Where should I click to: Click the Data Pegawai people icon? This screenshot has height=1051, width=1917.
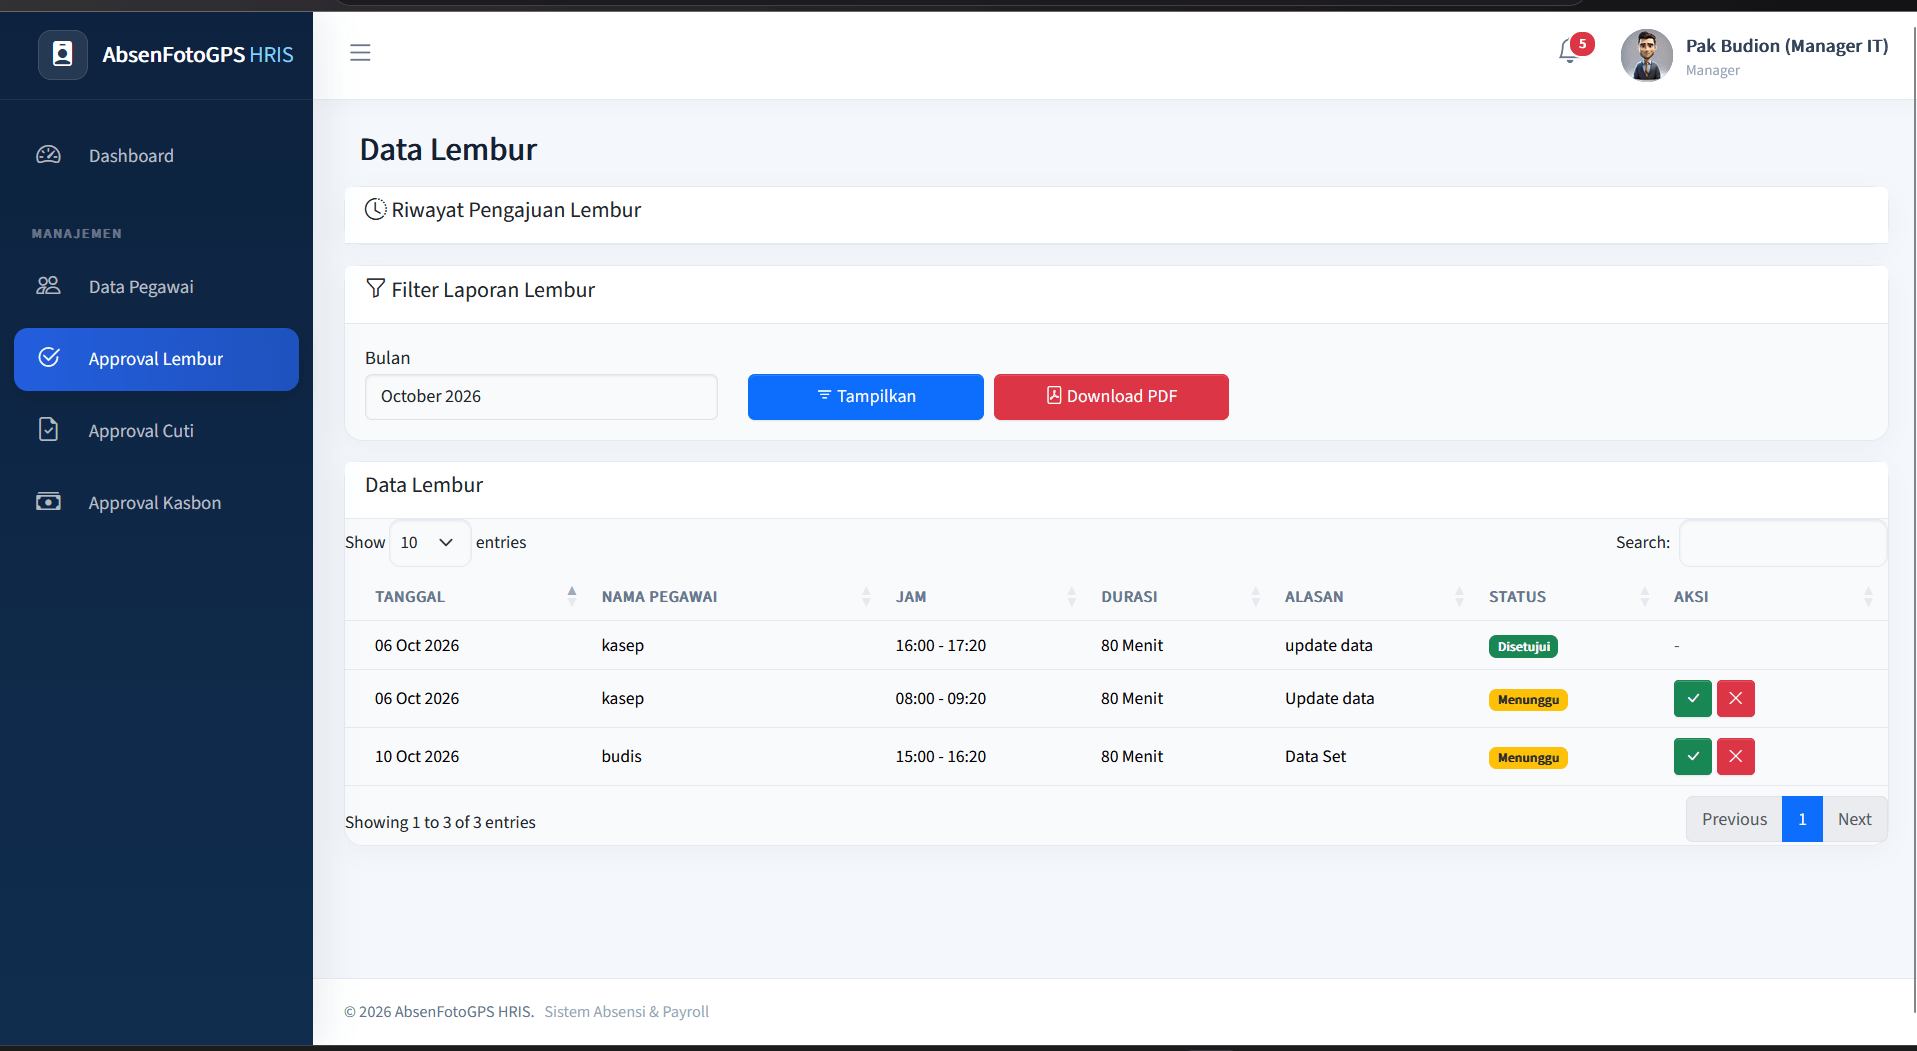(48, 286)
